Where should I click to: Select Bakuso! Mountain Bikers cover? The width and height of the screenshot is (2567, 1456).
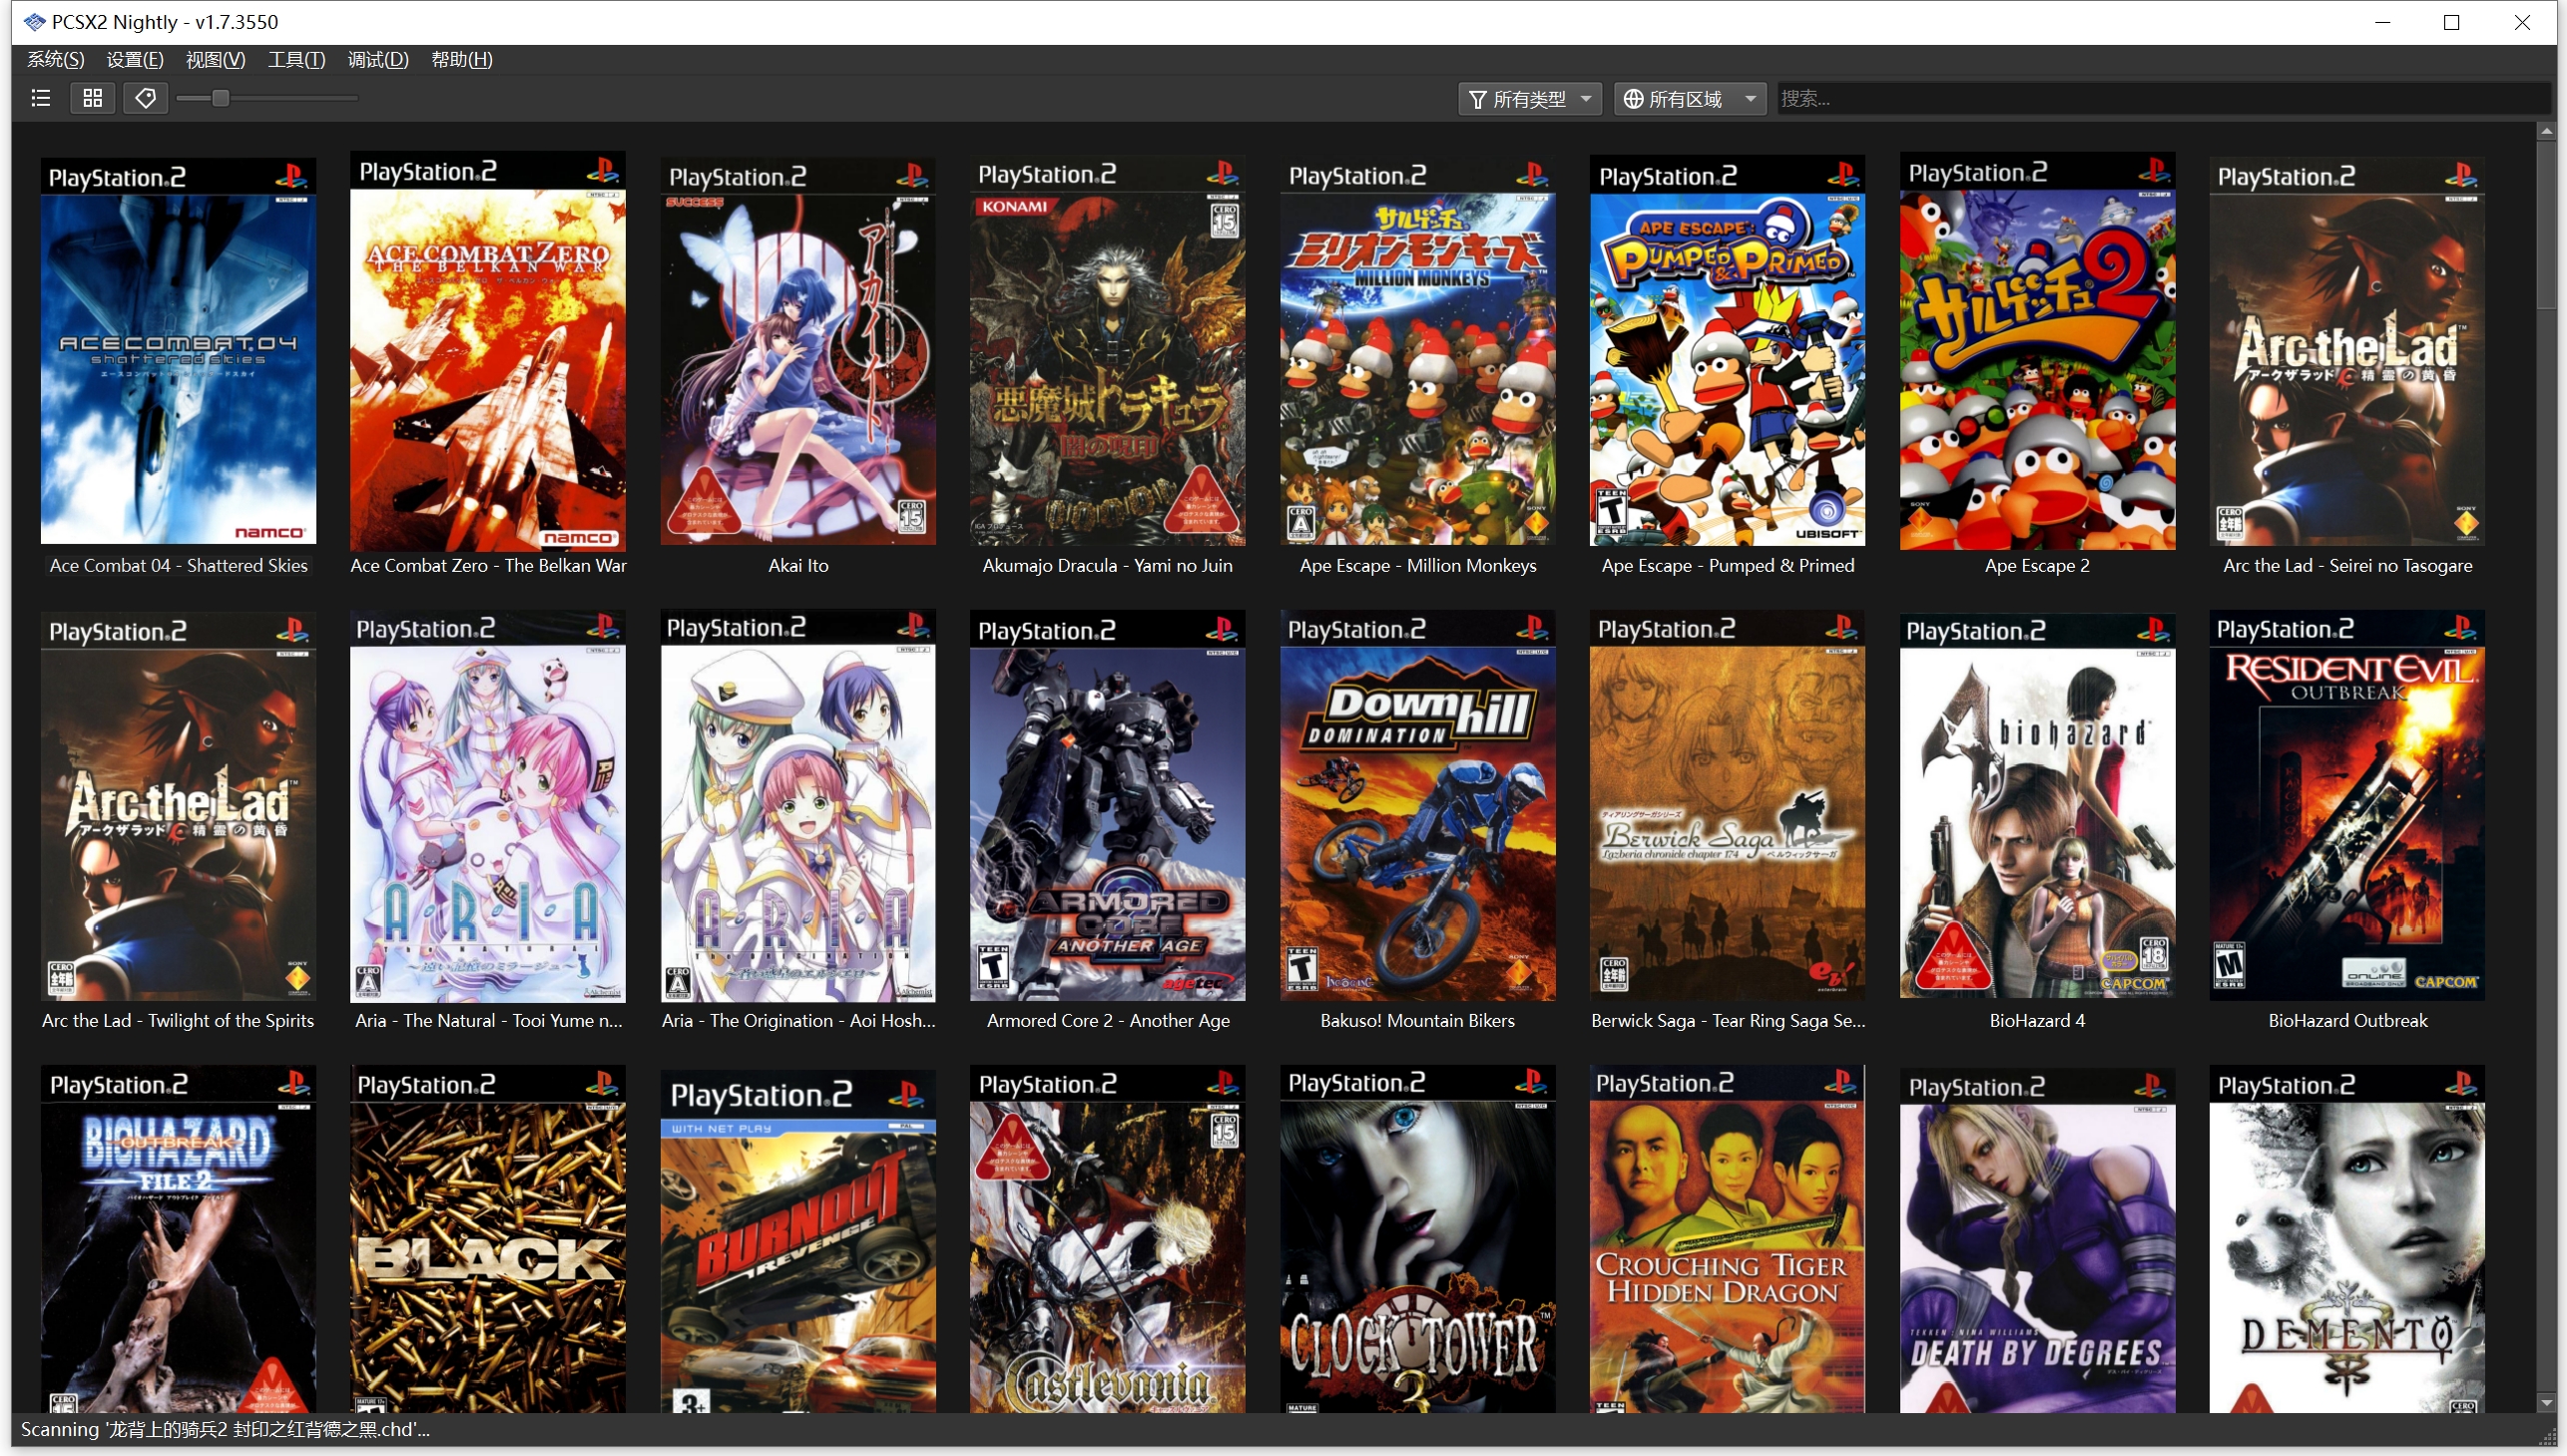coord(1418,806)
